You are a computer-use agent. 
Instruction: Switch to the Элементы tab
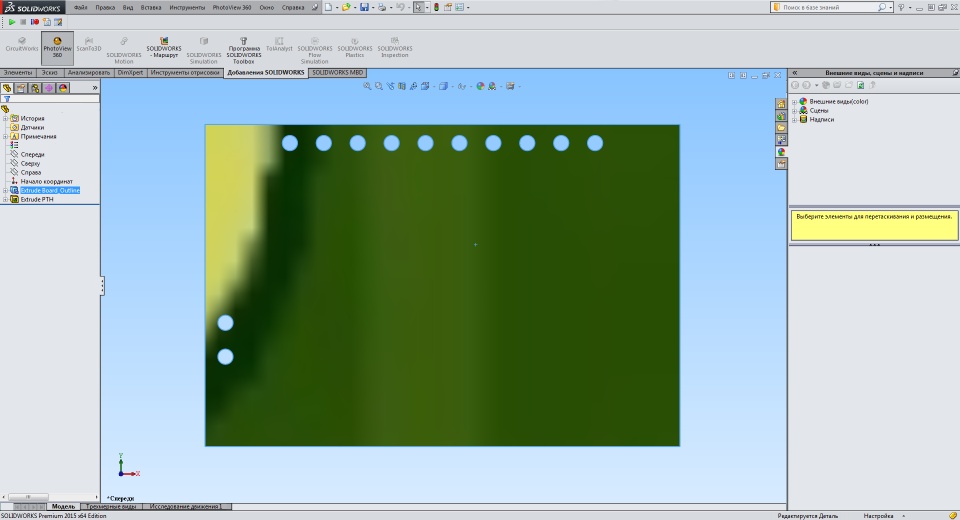18,73
